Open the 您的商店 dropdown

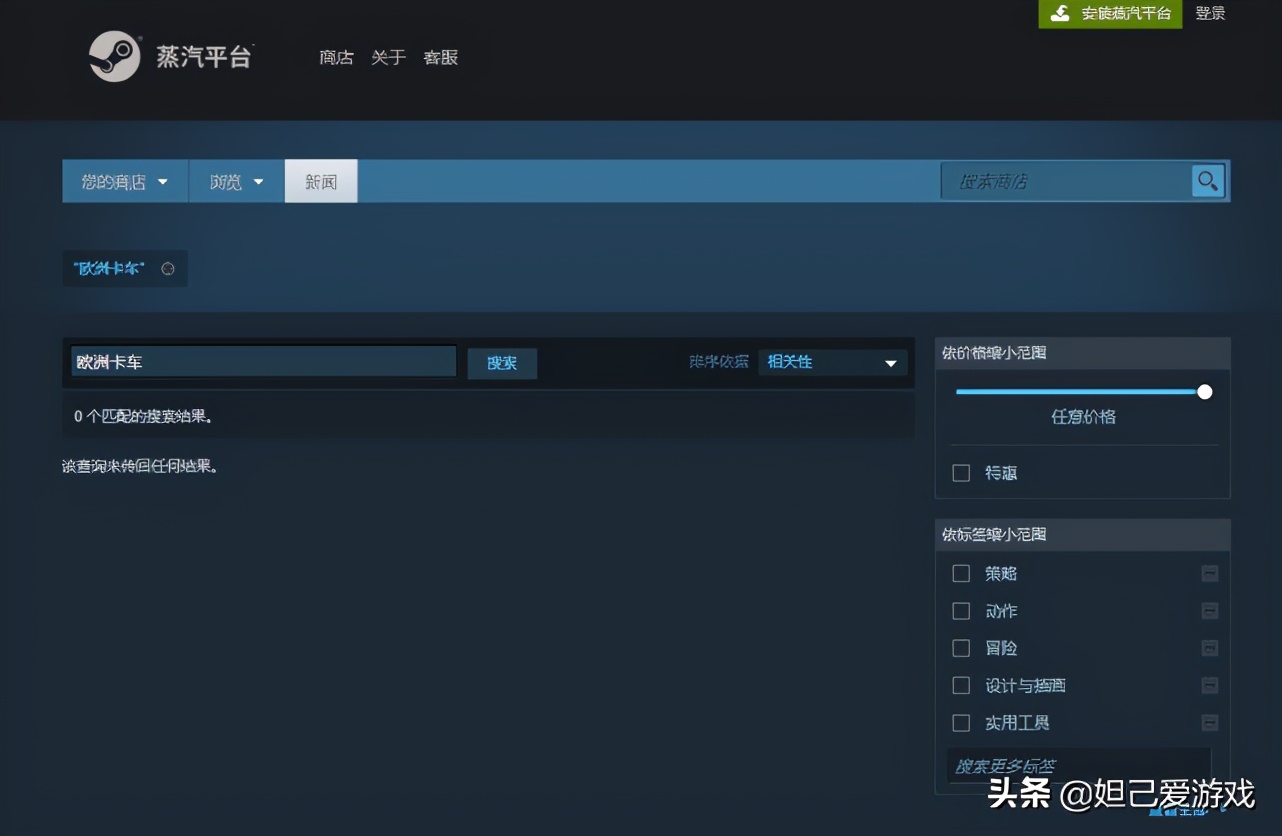click(x=124, y=181)
